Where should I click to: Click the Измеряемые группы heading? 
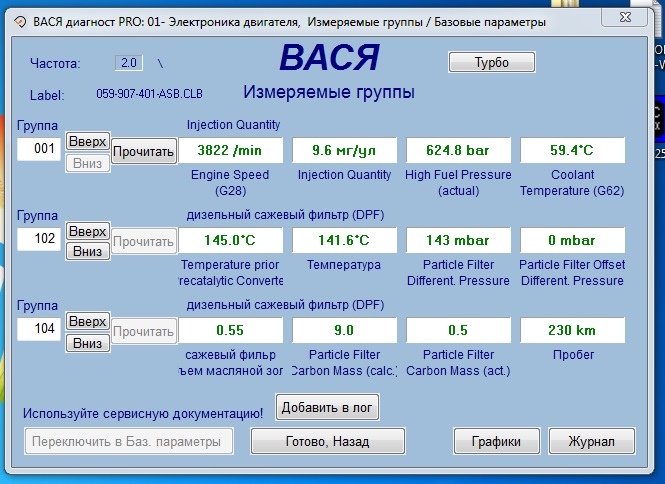[329, 92]
